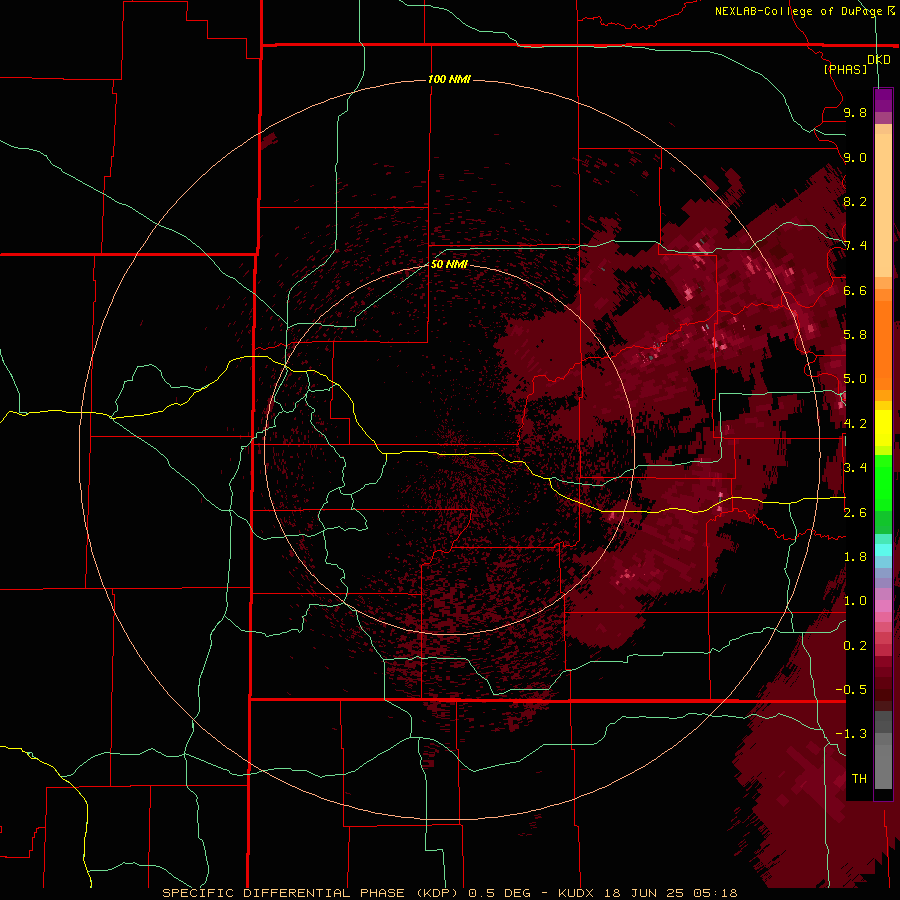The width and height of the screenshot is (900, 900).
Task: Click the 5.0 legend value
Action: (x=855, y=379)
